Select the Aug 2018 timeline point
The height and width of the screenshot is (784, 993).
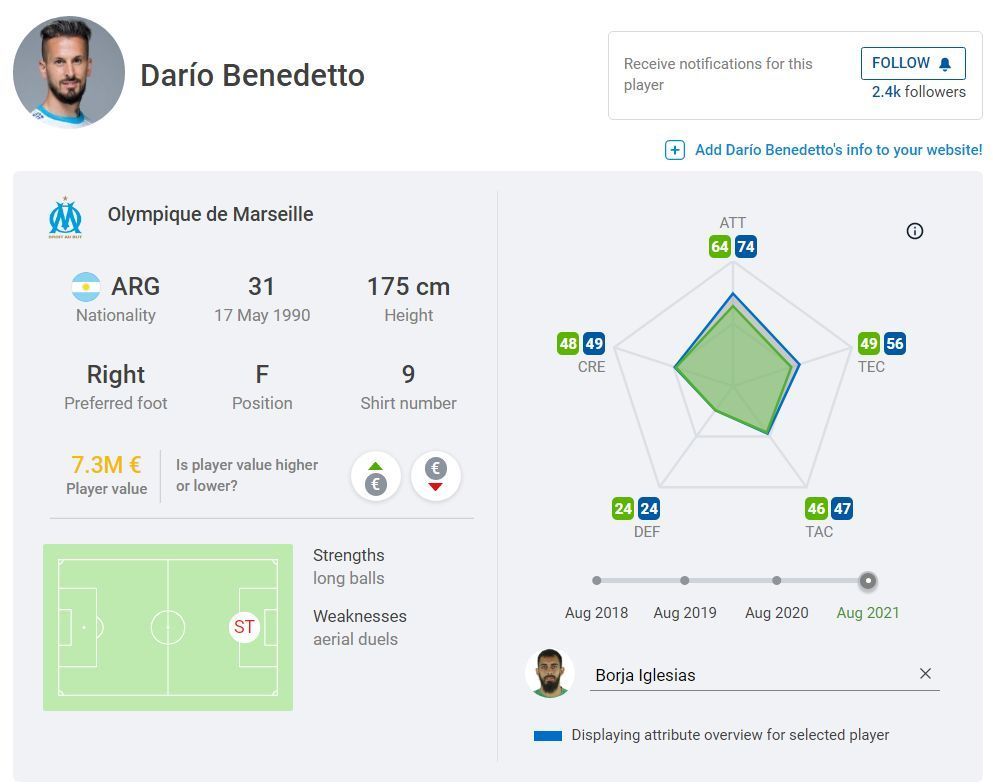click(597, 580)
